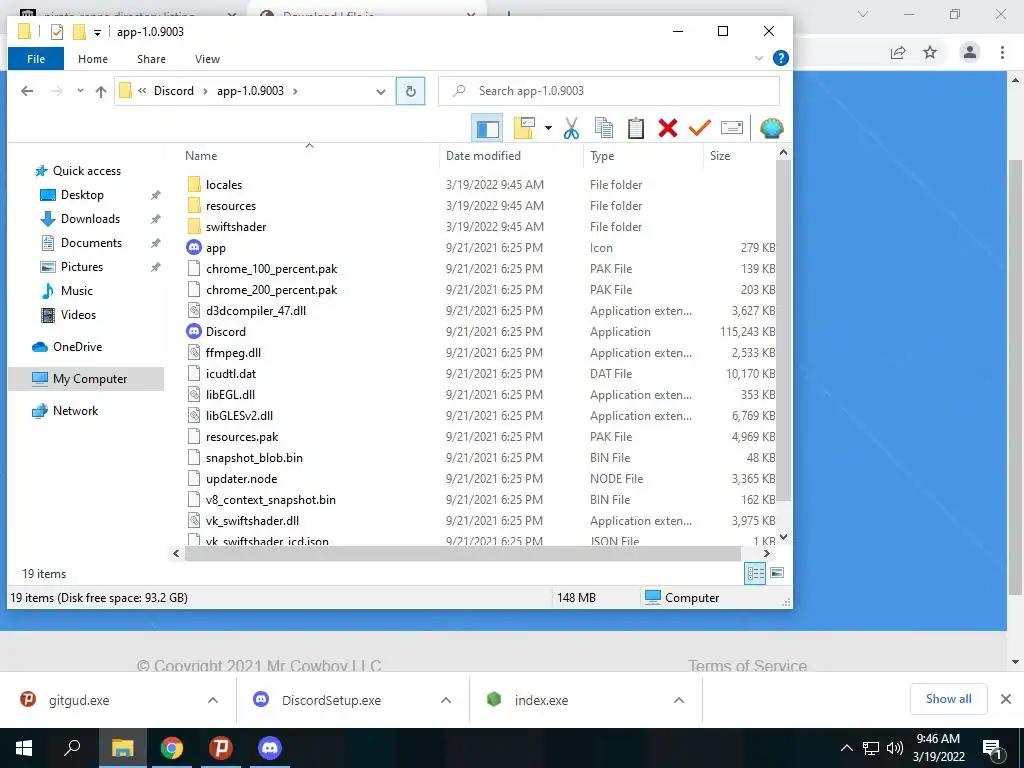Image resolution: width=1024 pixels, height=768 pixels.
Task: Go back with the Back arrow
Action: 27,91
